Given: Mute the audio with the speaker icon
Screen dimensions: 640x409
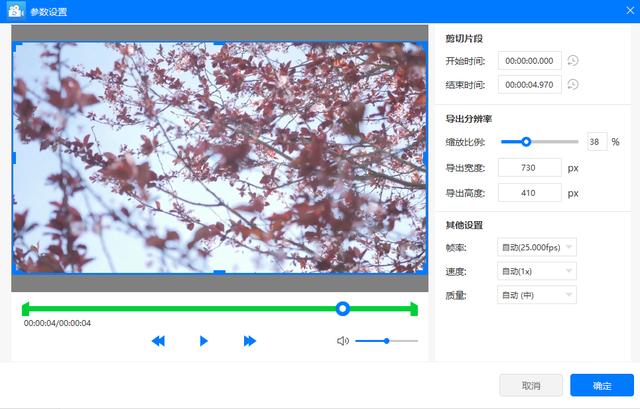Looking at the screenshot, I should pos(342,341).
